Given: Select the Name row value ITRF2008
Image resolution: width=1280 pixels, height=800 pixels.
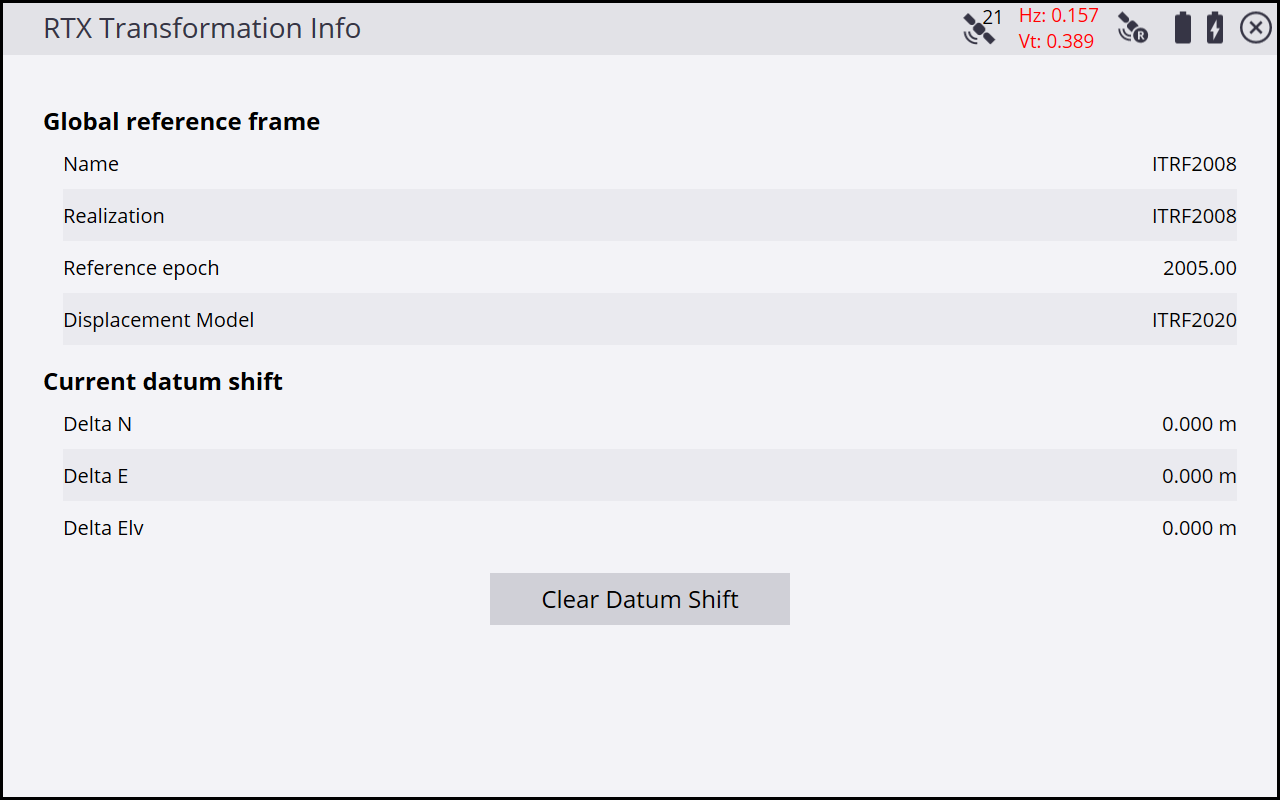Looking at the screenshot, I should coord(1193,164).
